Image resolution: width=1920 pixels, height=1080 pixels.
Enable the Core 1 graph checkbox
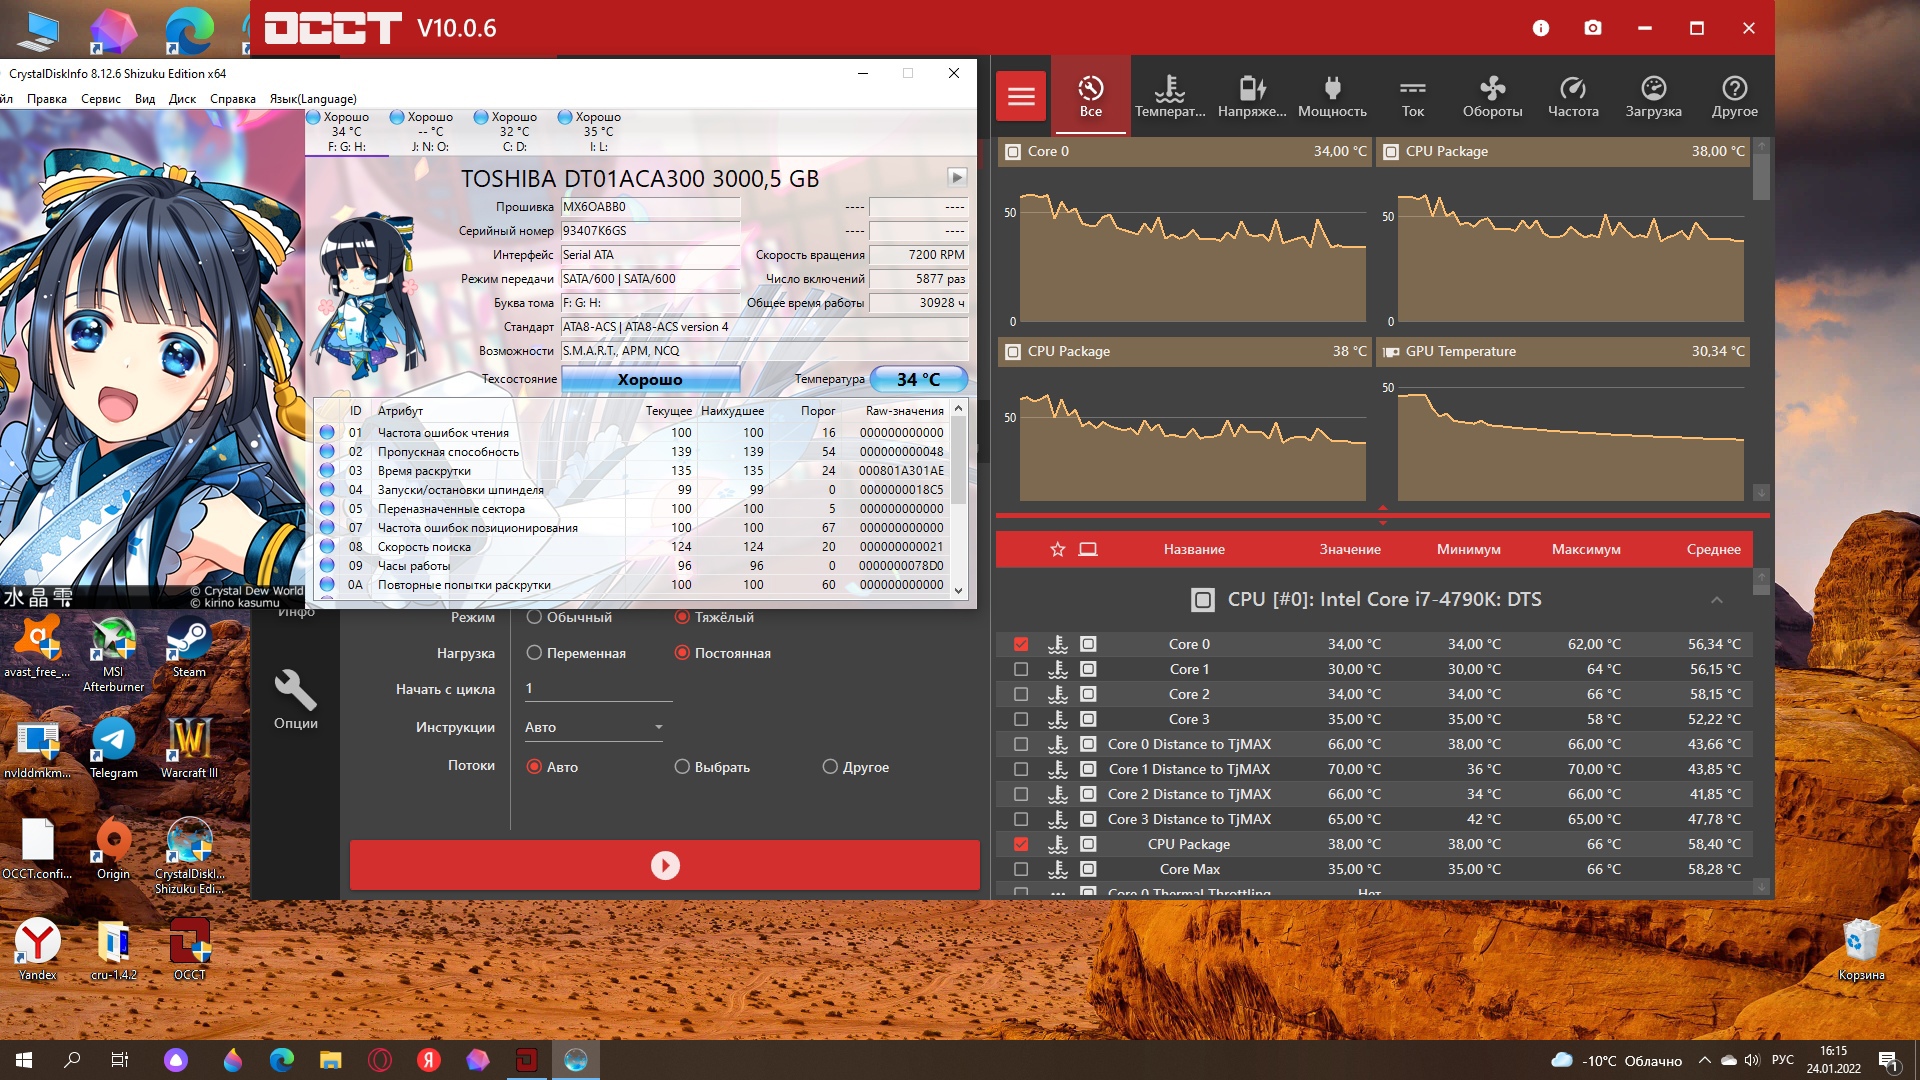(x=1021, y=669)
